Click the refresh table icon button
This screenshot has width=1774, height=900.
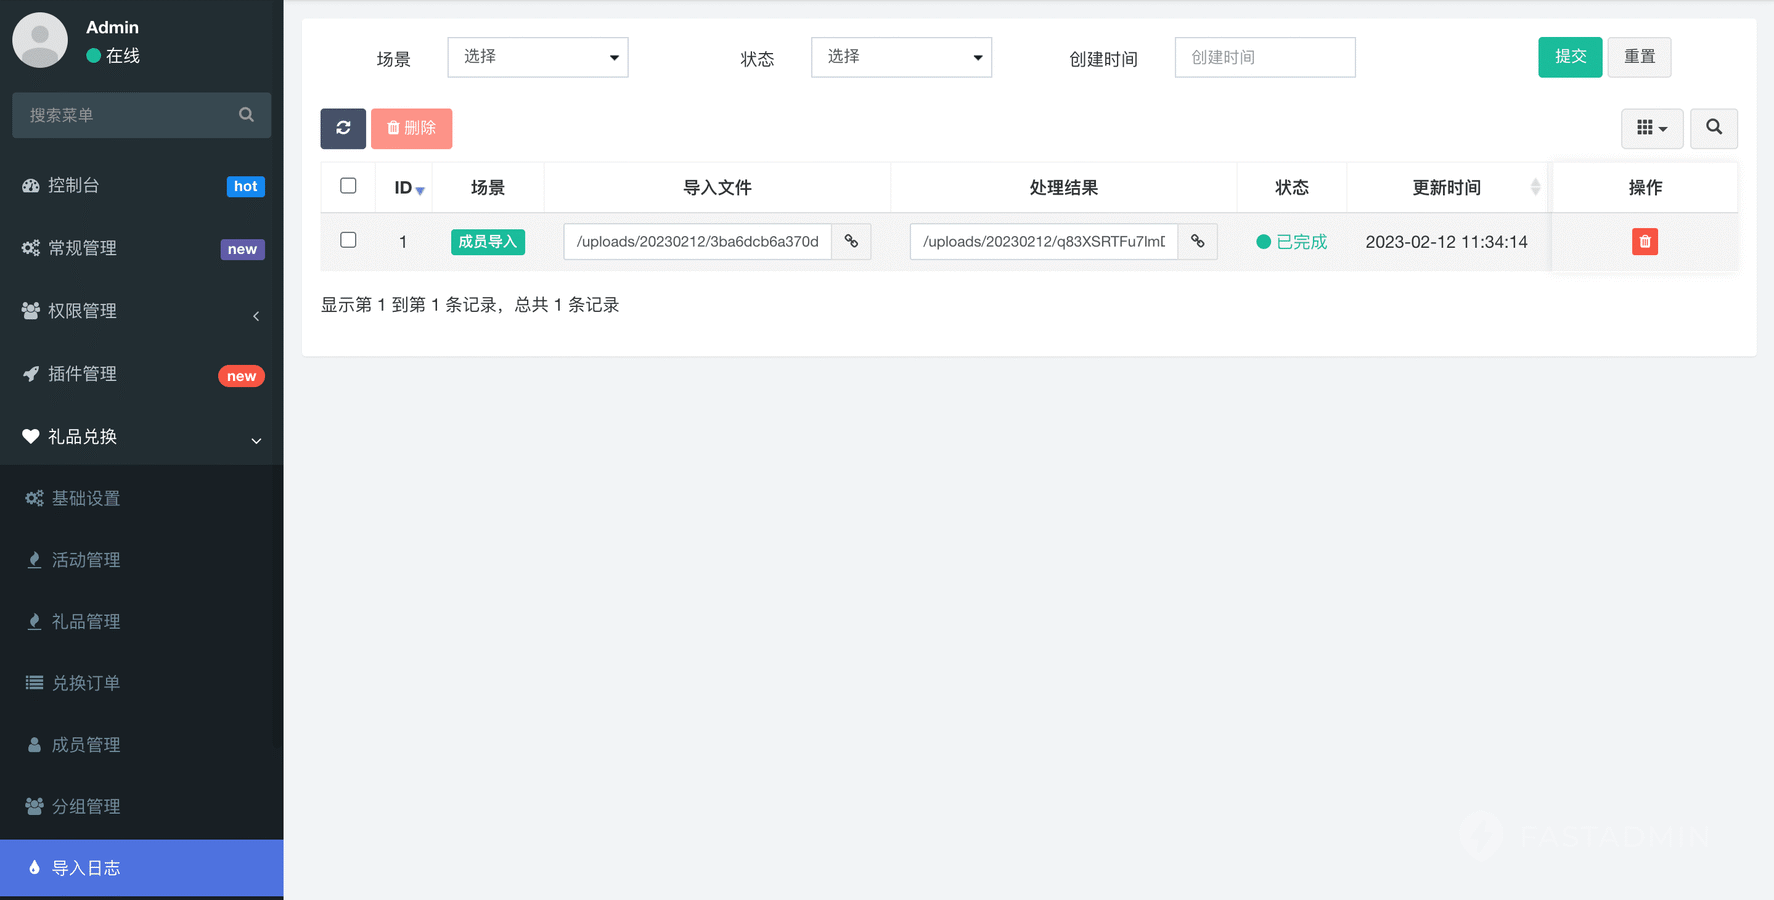343,128
